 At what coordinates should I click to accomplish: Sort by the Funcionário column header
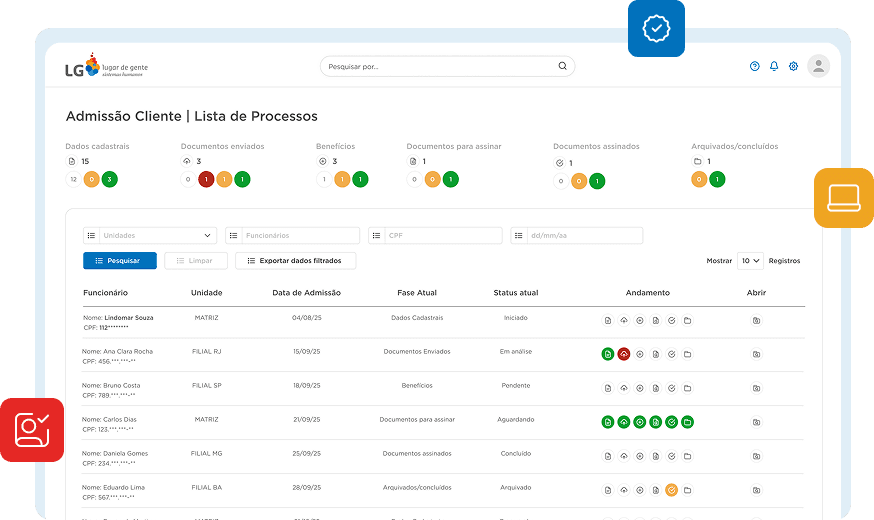pyautogui.click(x=105, y=293)
